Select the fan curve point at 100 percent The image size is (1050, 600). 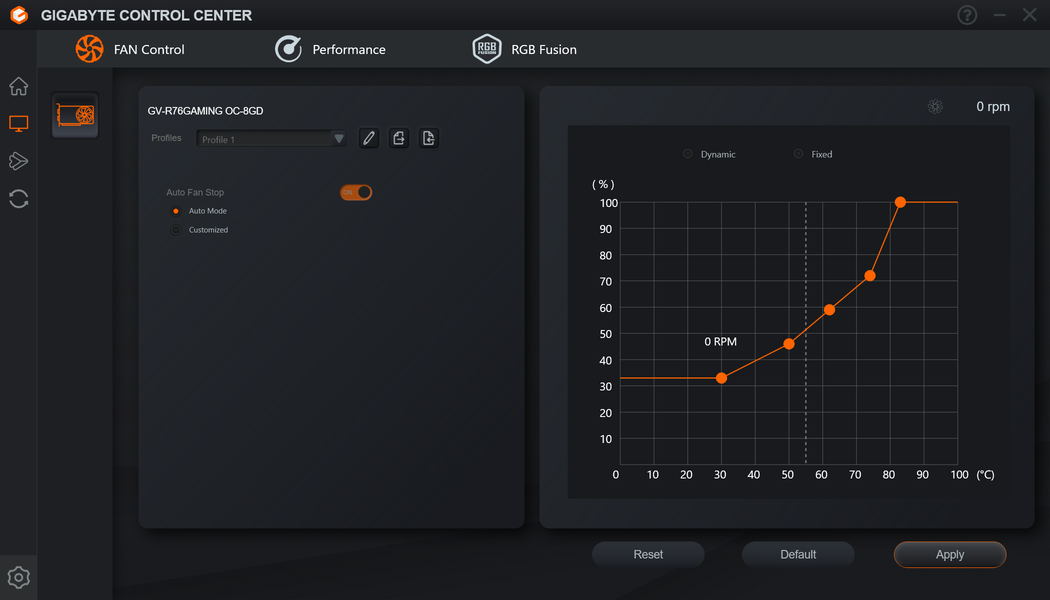(x=900, y=202)
